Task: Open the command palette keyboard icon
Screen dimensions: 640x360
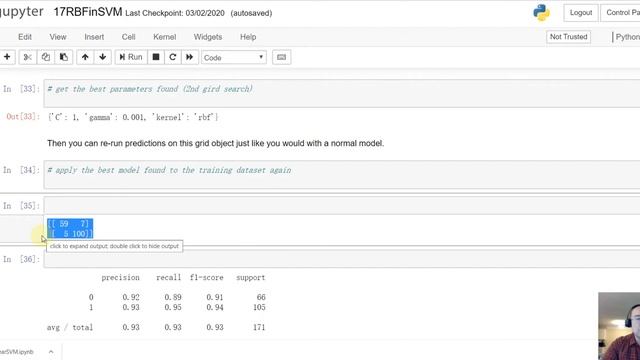Action: (281, 57)
